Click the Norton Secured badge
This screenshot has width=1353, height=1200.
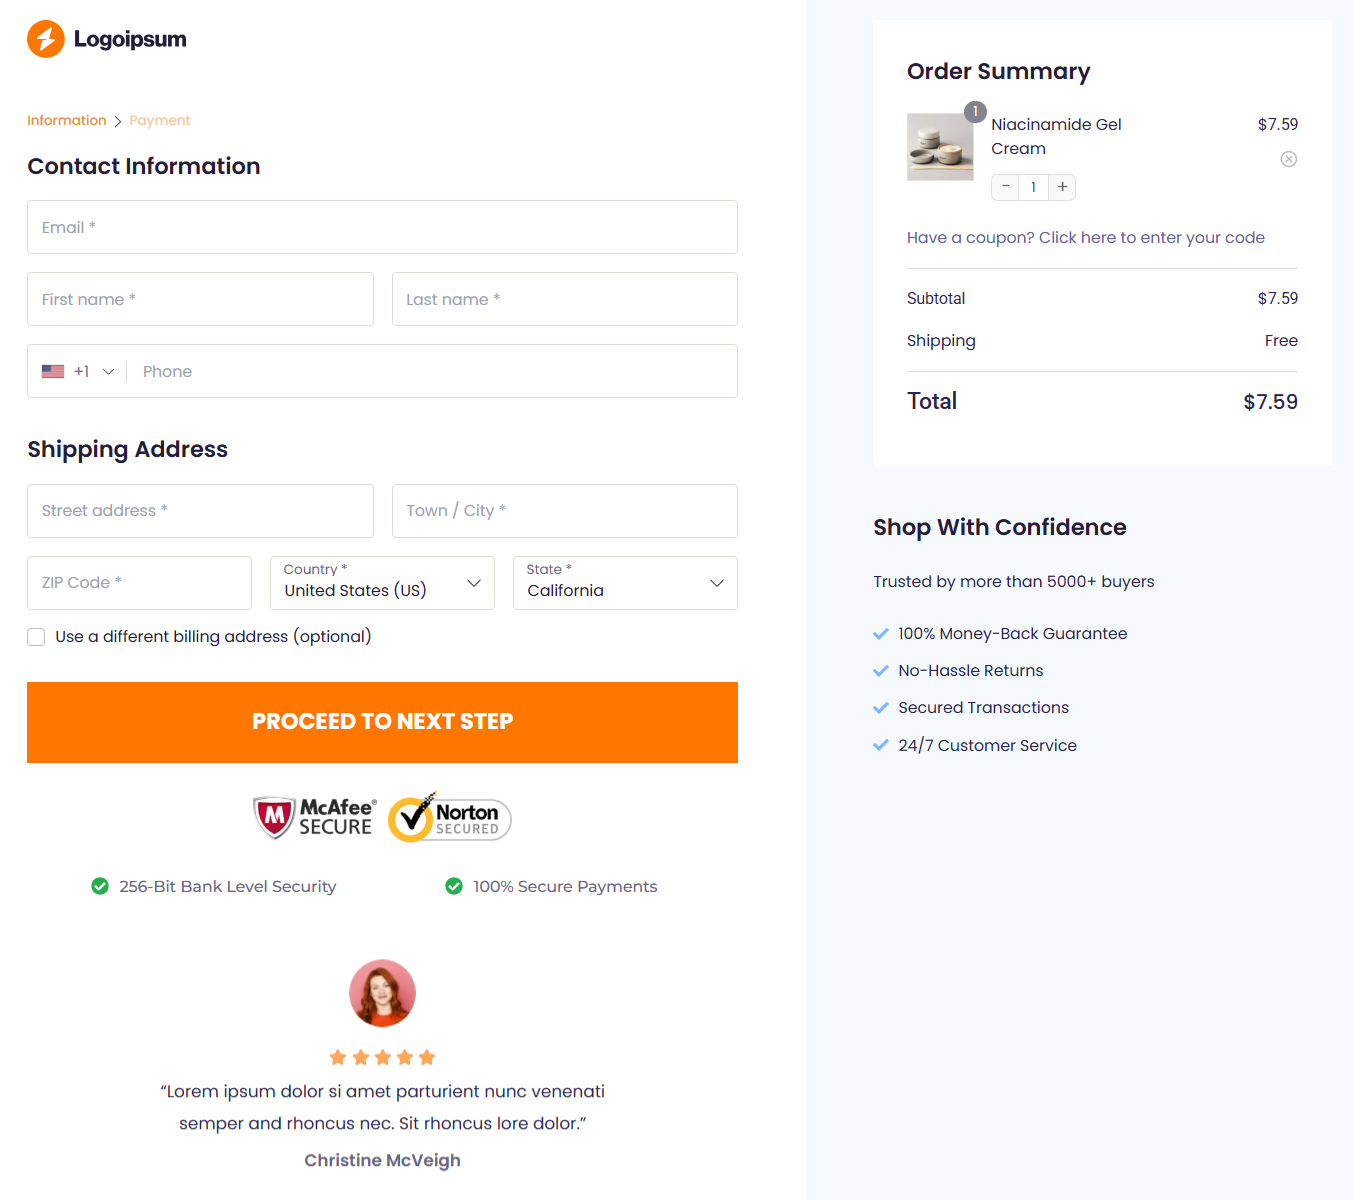450,818
